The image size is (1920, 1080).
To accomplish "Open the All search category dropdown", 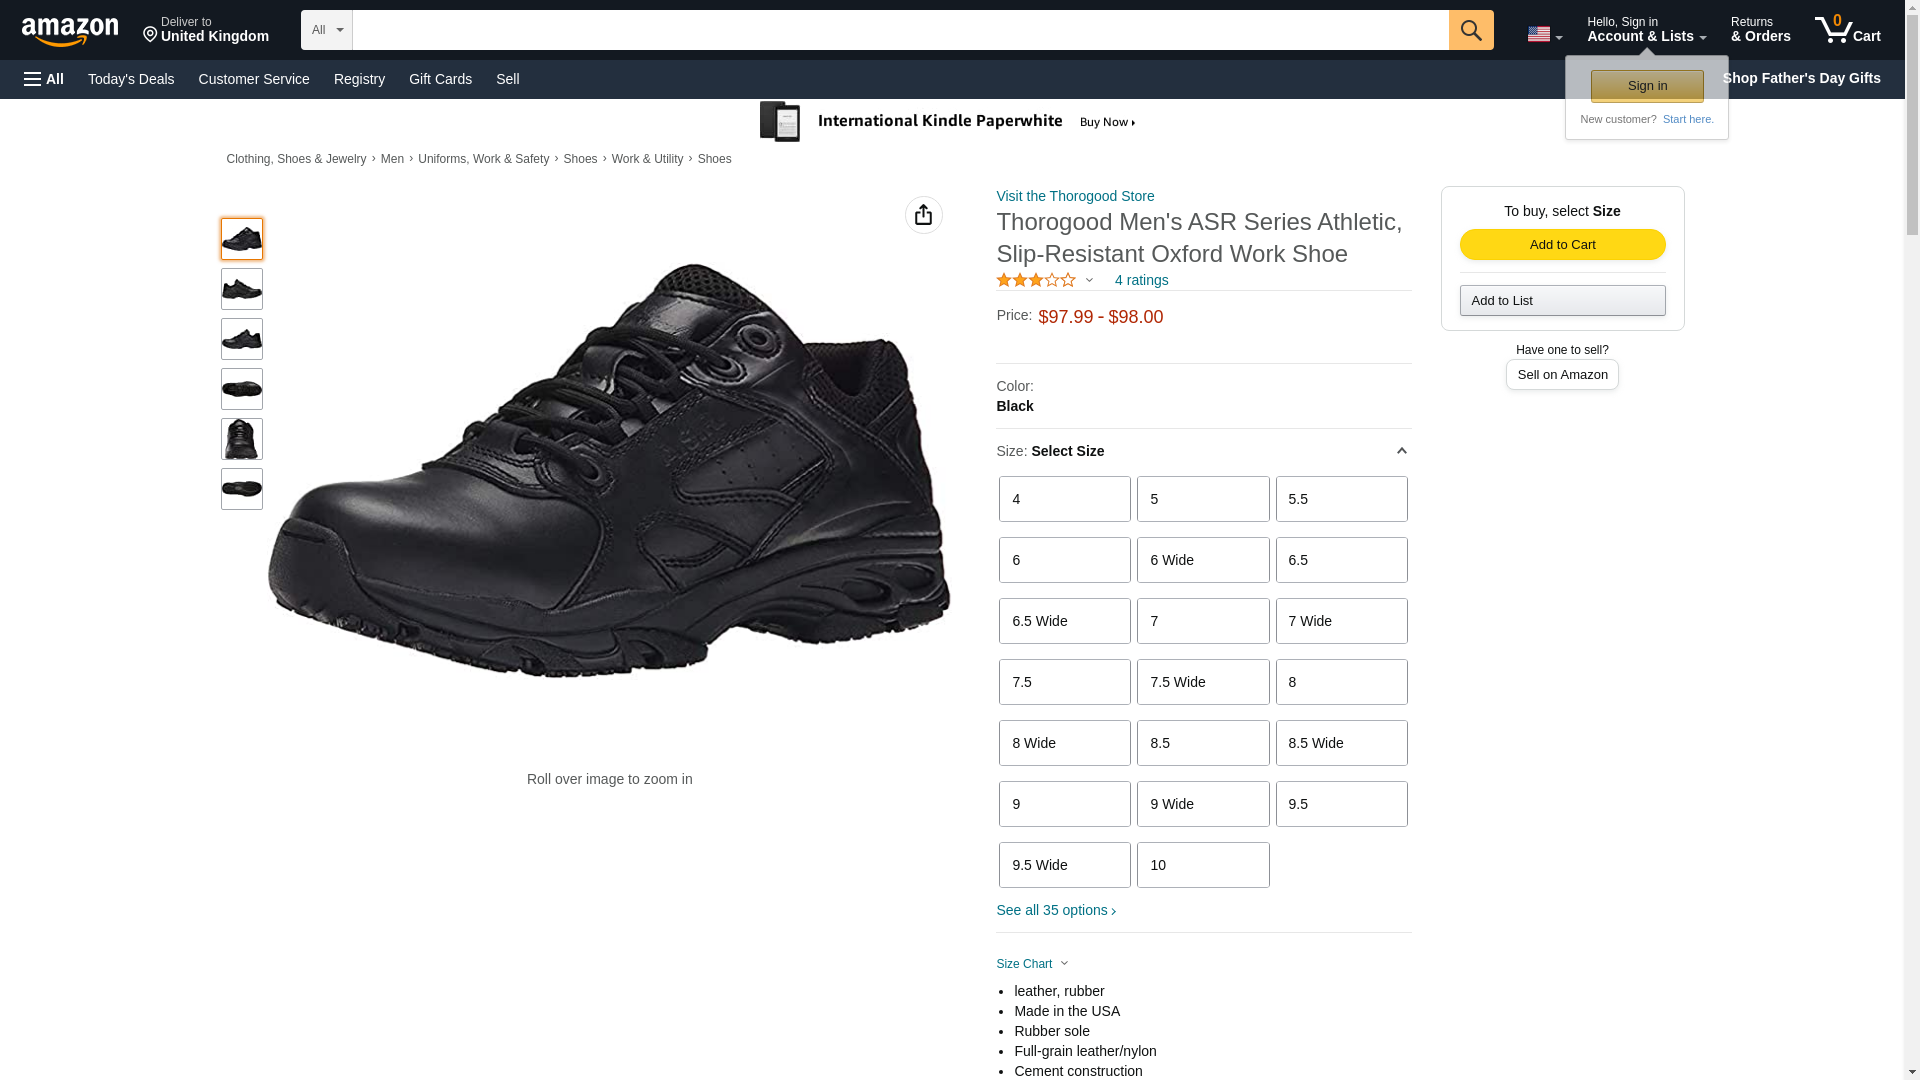I will click(327, 30).
